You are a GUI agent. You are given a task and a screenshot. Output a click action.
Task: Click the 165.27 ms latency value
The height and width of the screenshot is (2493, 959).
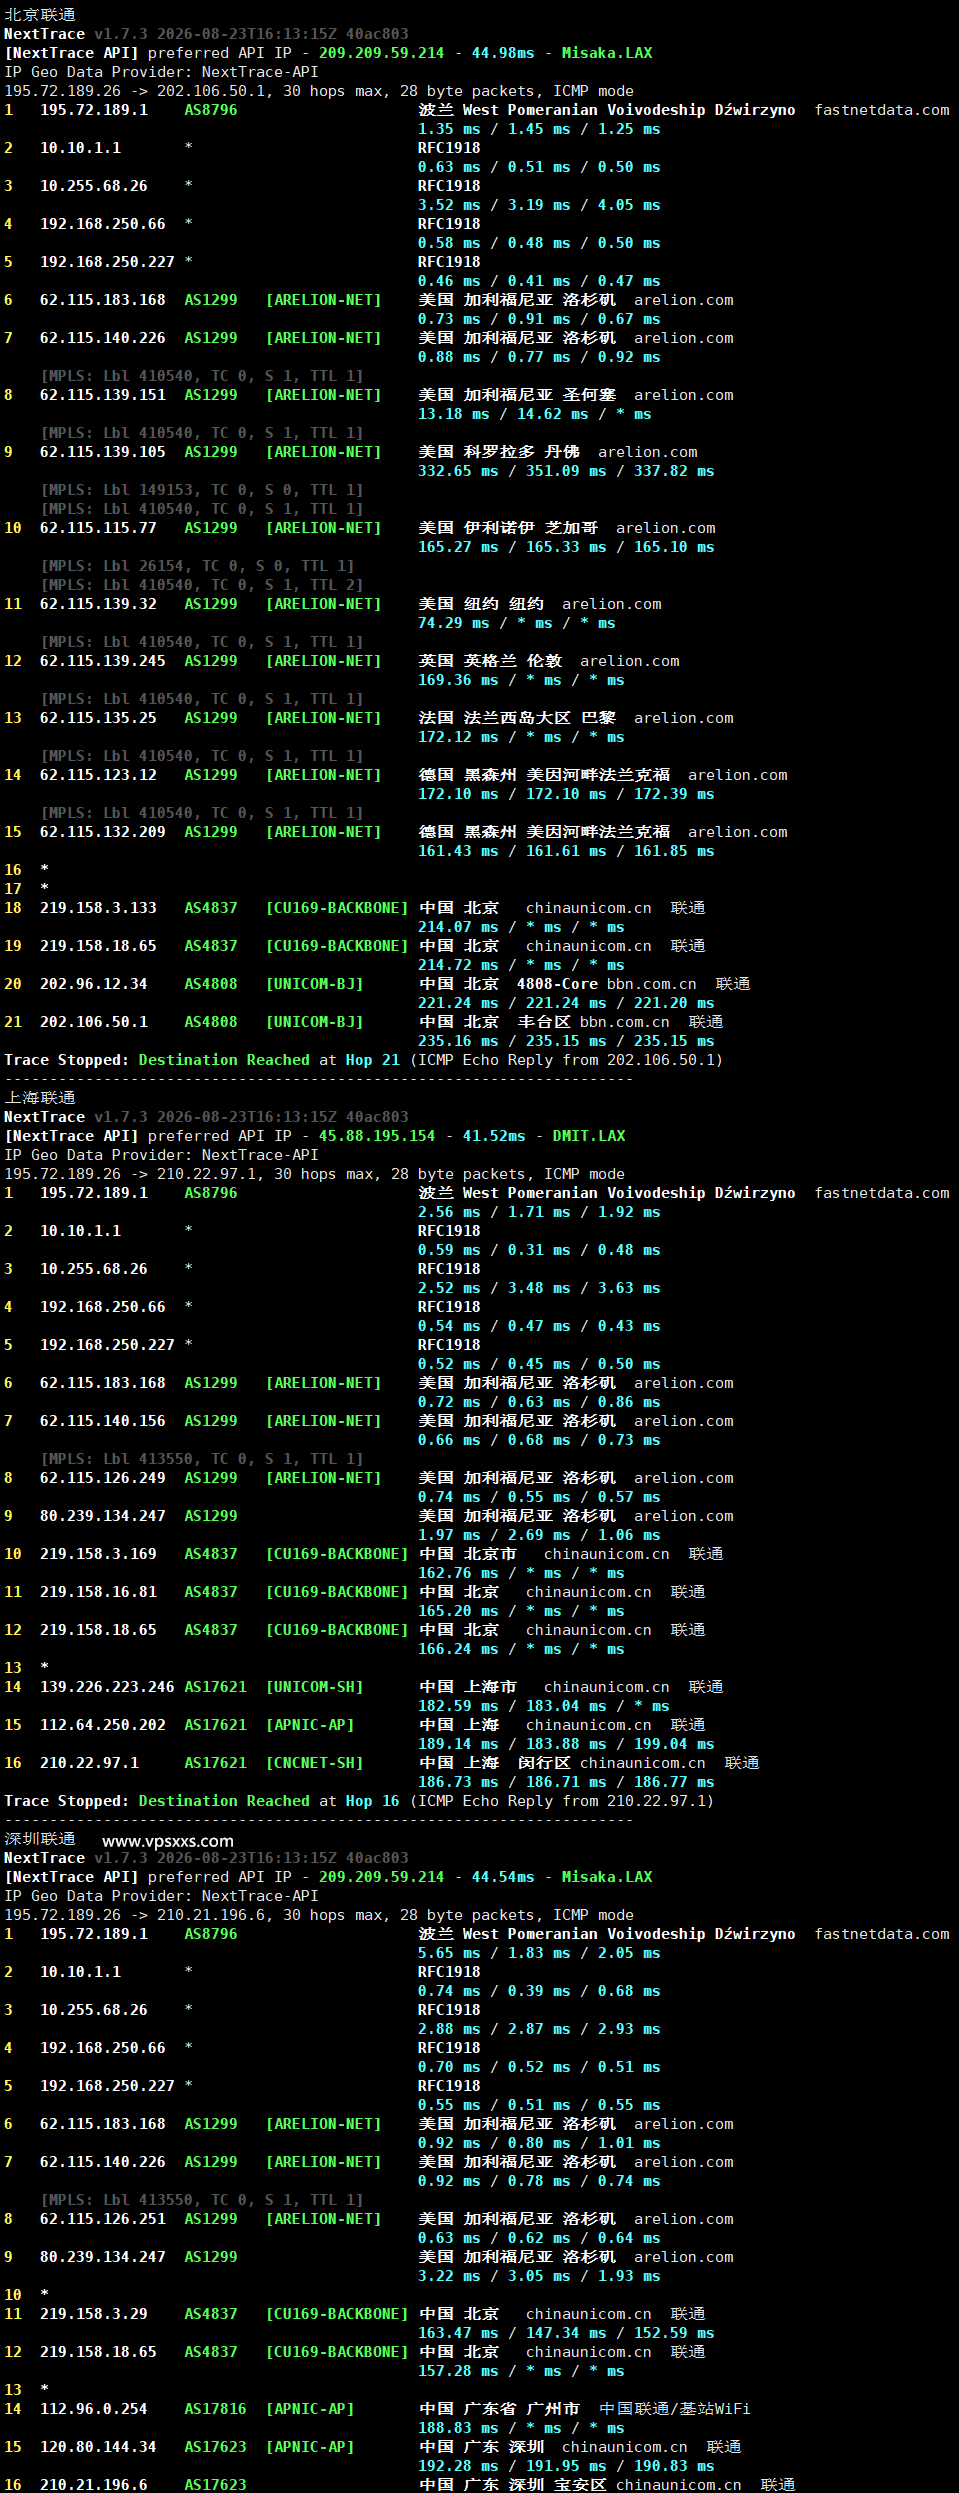[x=458, y=547]
